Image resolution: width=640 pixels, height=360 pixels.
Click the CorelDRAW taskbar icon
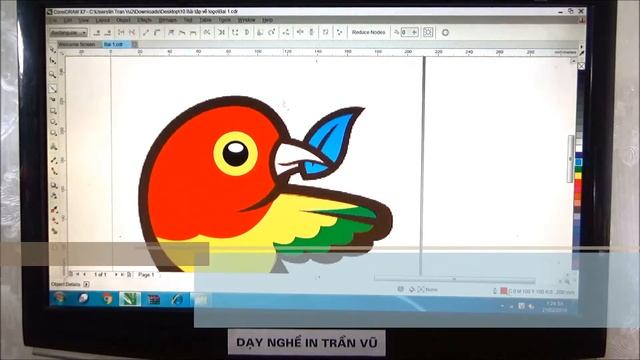point(130,299)
